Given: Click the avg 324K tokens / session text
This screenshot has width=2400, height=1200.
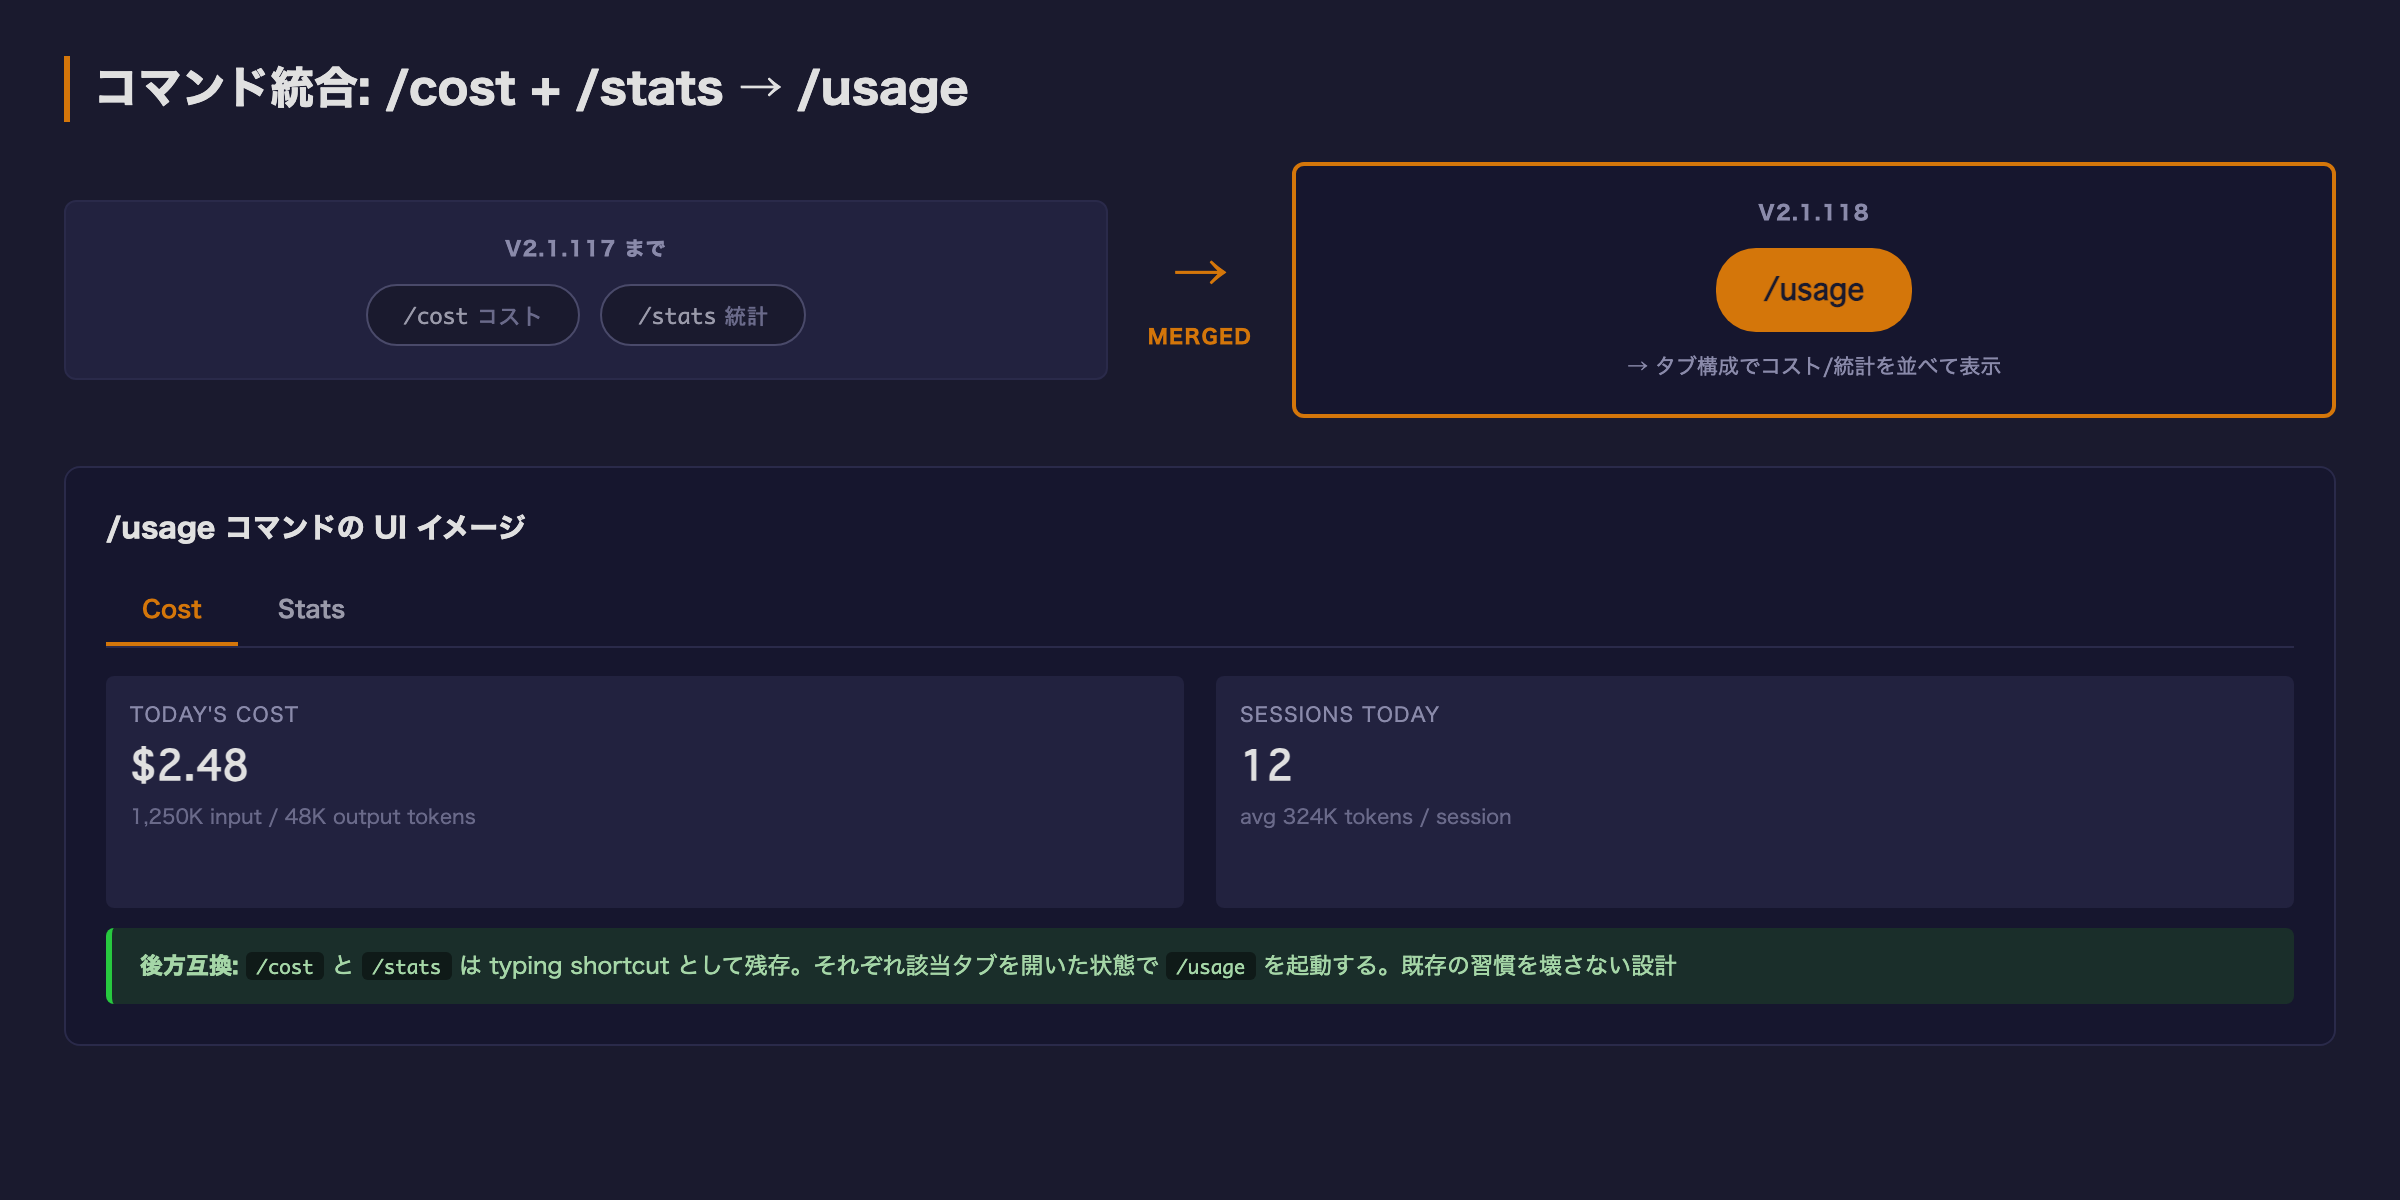Looking at the screenshot, I should click(x=1375, y=816).
